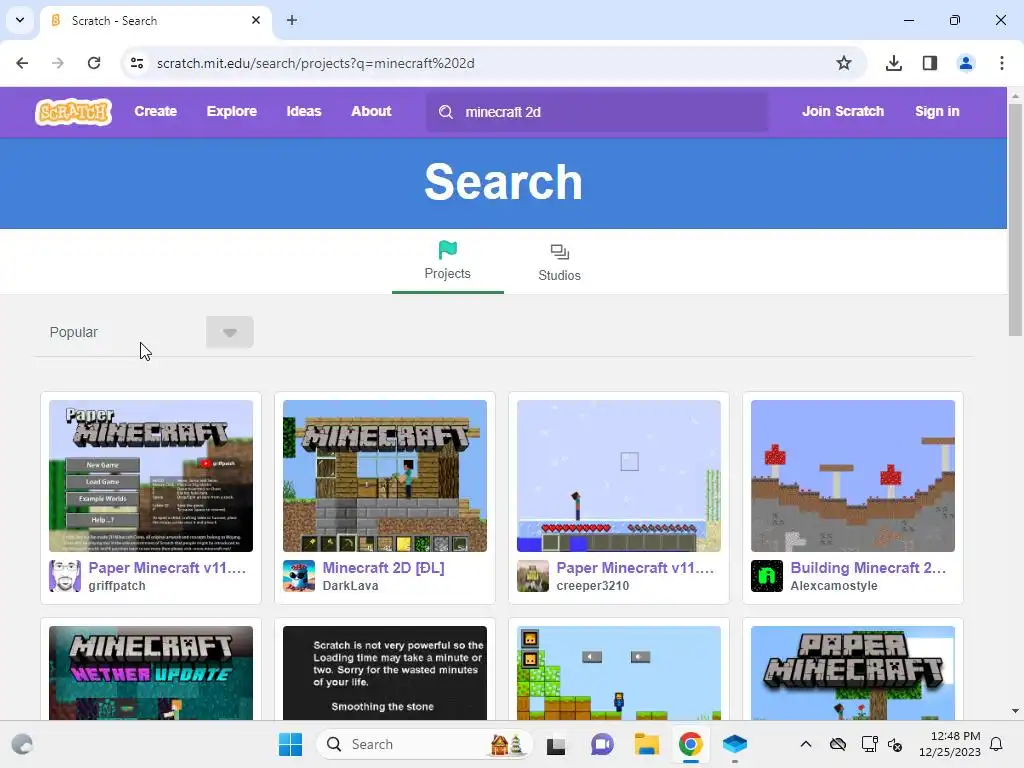Click Sign in
The width and height of the screenshot is (1024, 768).
pyautogui.click(x=937, y=112)
